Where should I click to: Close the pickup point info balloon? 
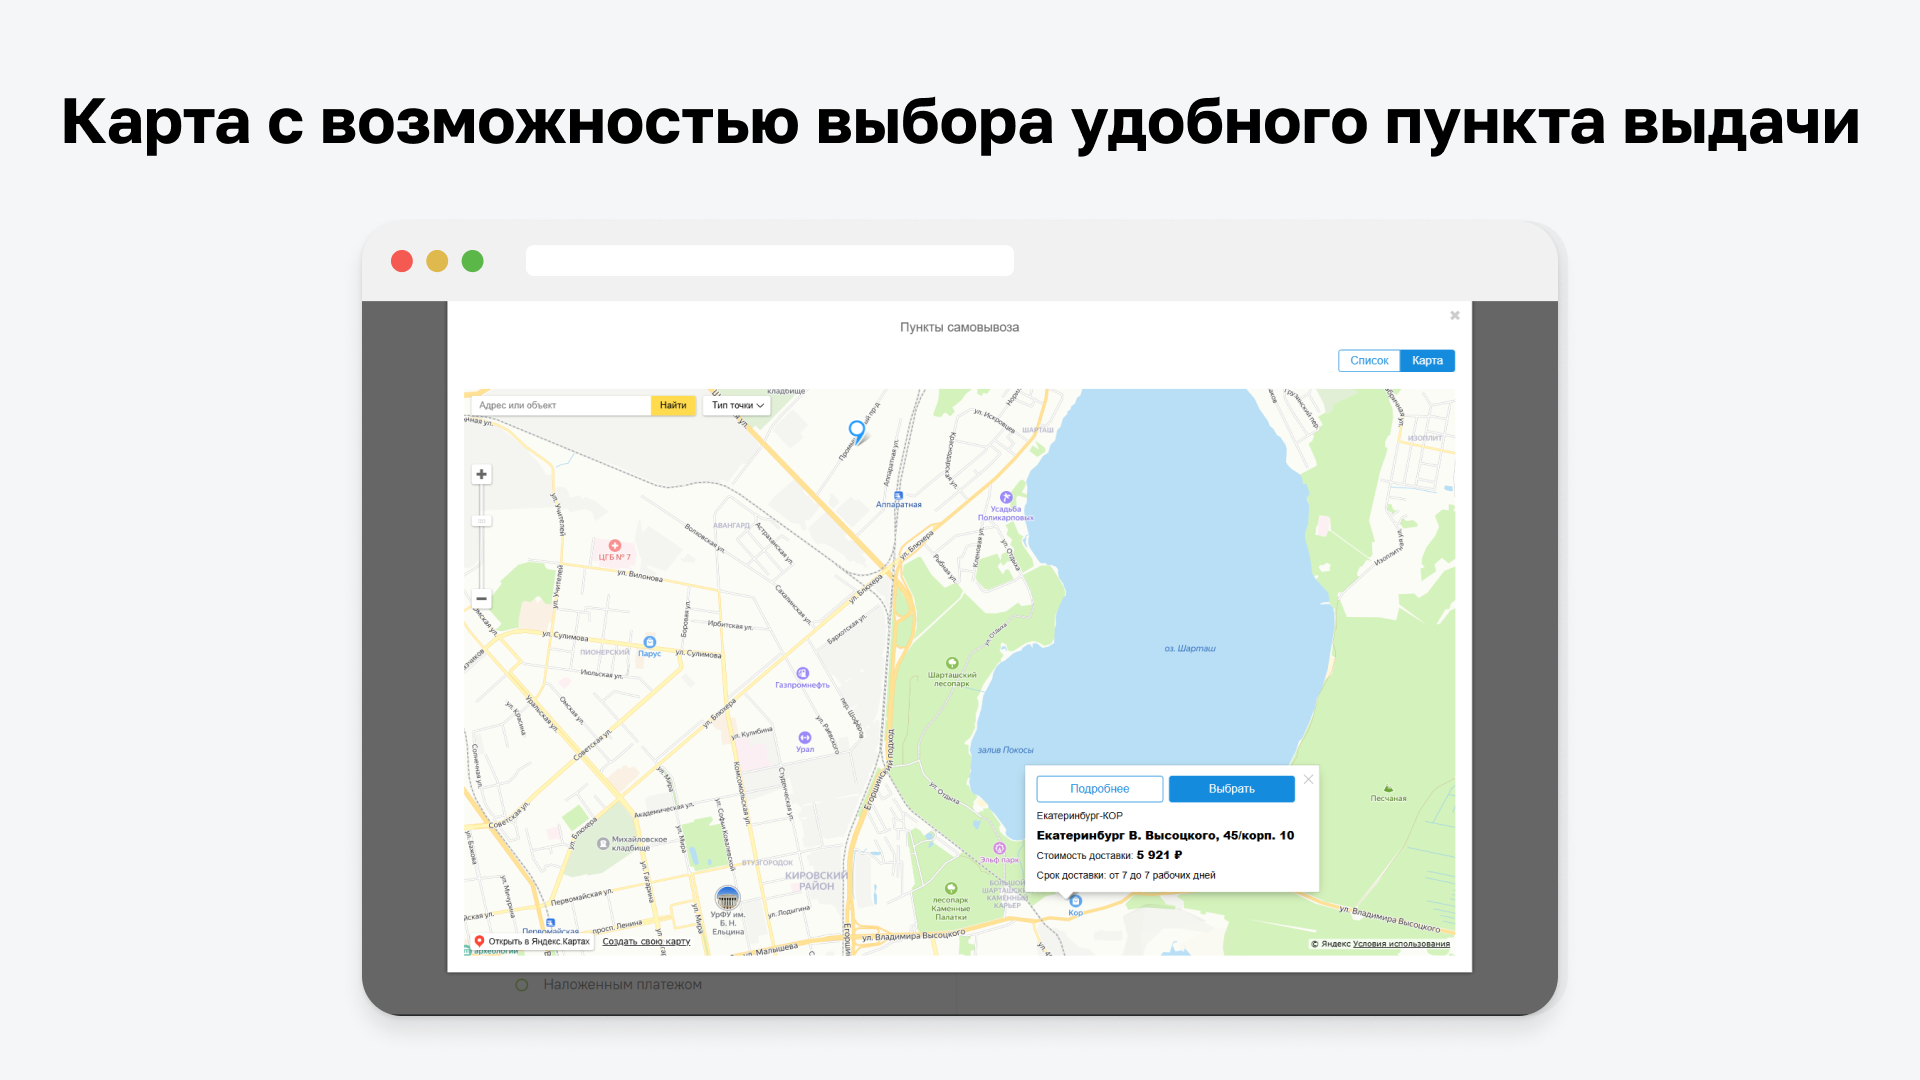1308,779
